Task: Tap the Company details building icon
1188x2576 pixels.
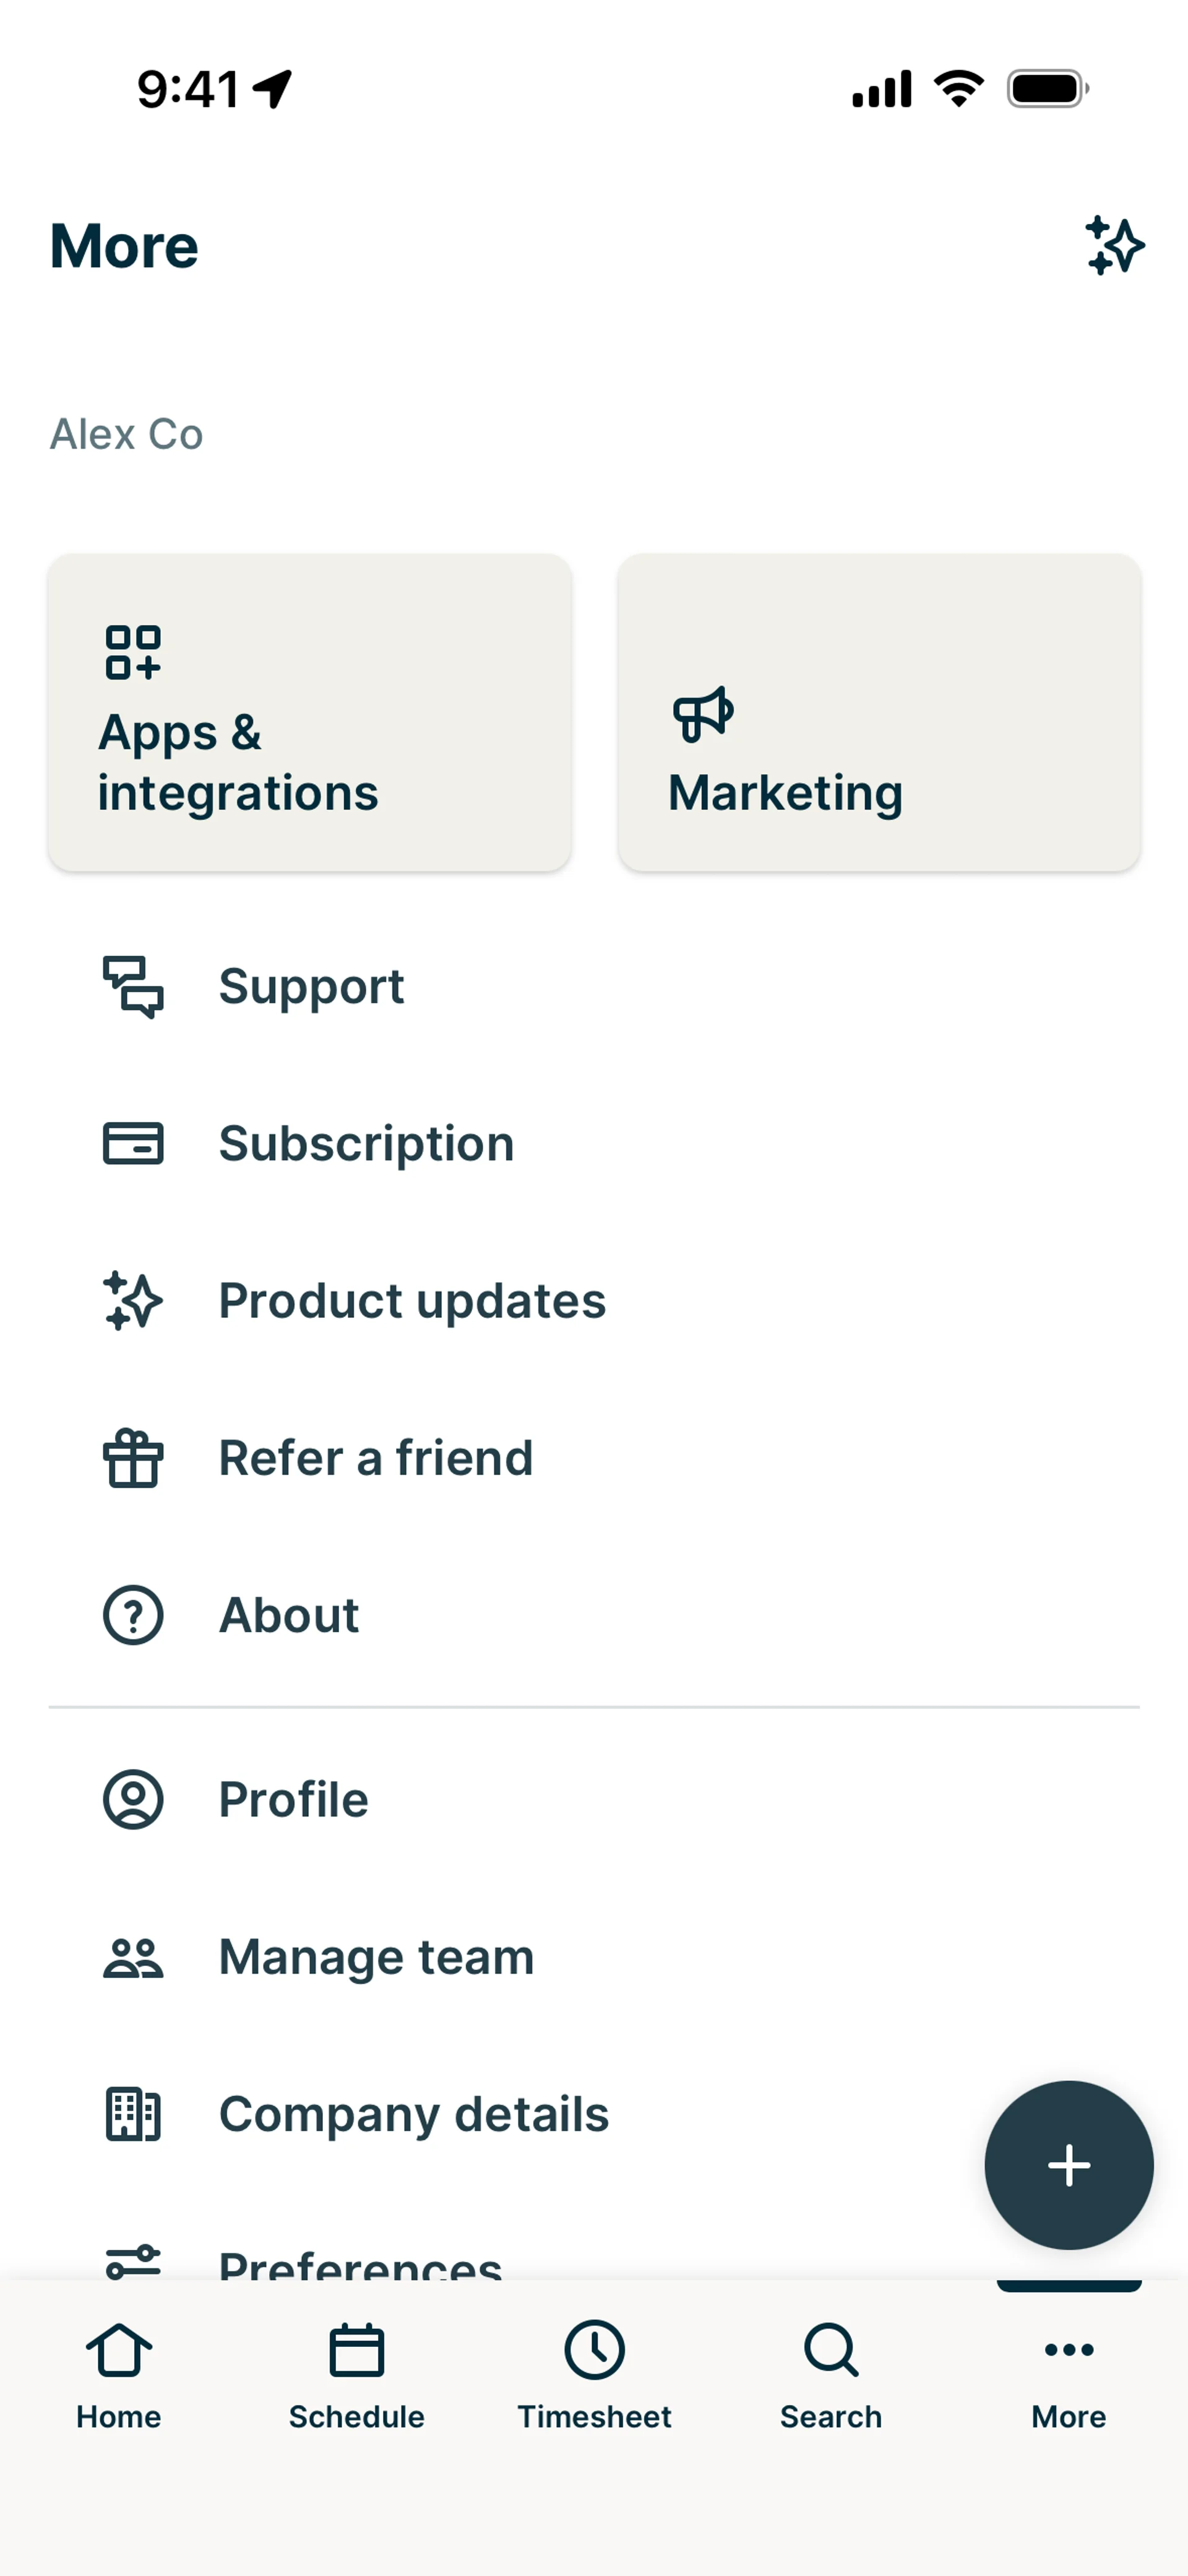Action: pyautogui.click(x=133, y=2114)
